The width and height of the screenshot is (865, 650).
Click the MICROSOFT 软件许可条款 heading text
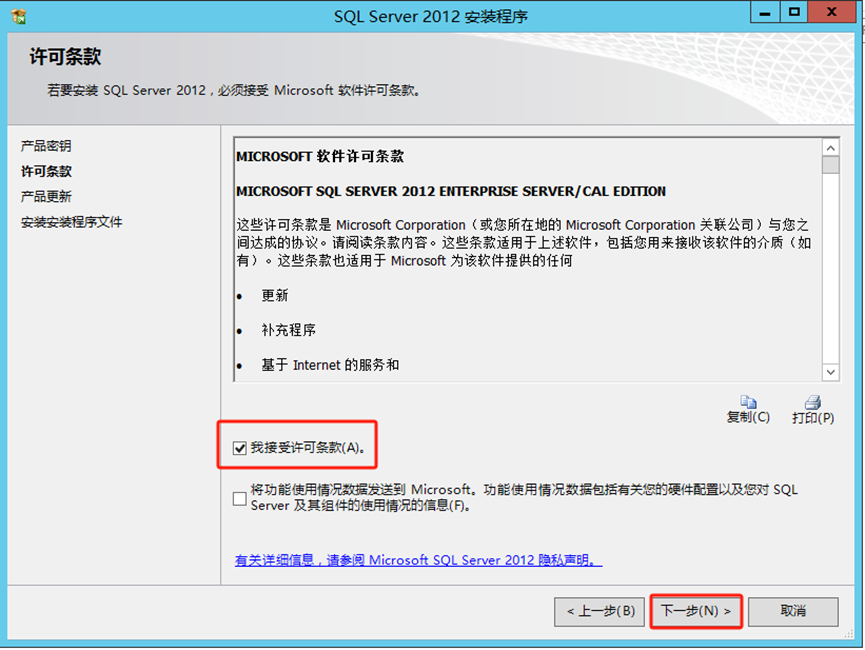tap(320, 157)
